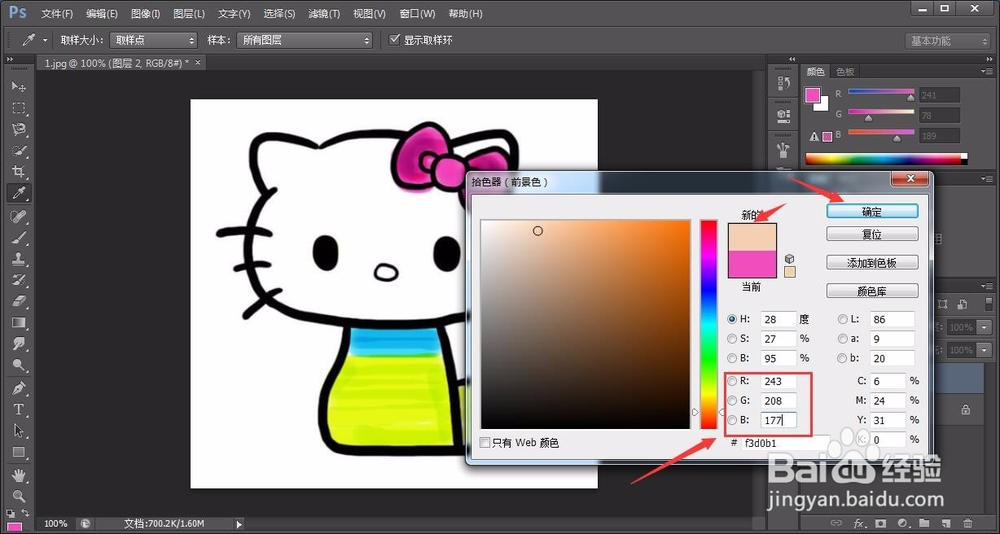Select the G green radio button

click(732, 401)
